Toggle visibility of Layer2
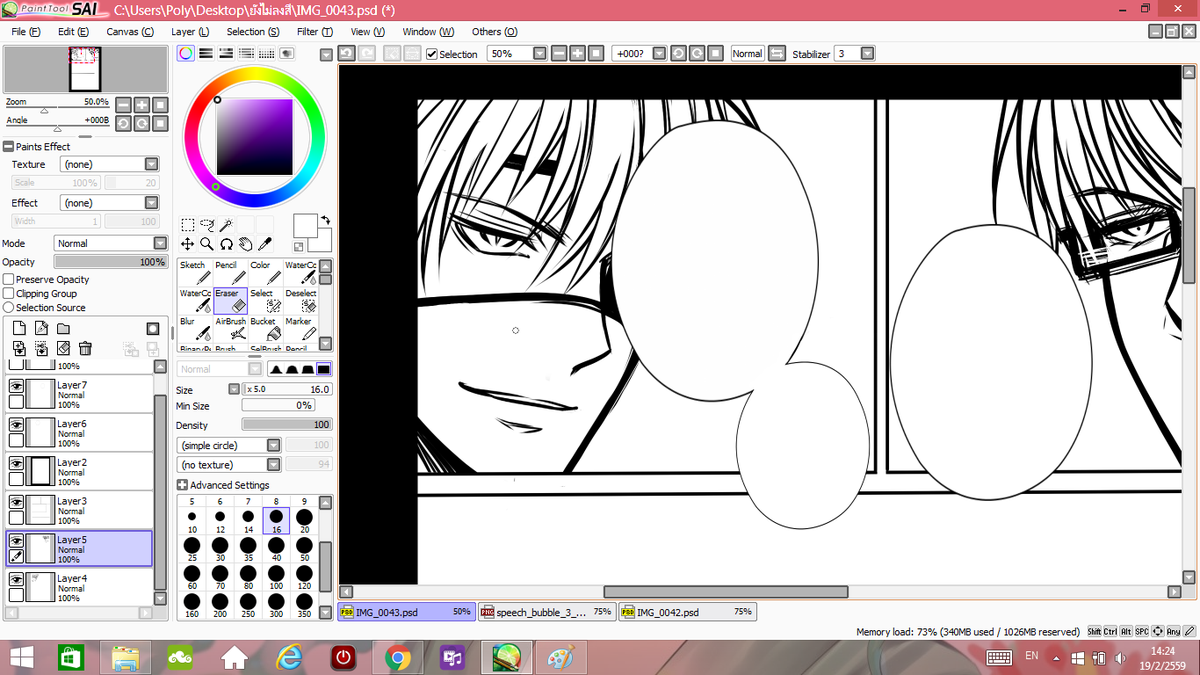This screenshot has height=675, width=1200. (16, 463)
